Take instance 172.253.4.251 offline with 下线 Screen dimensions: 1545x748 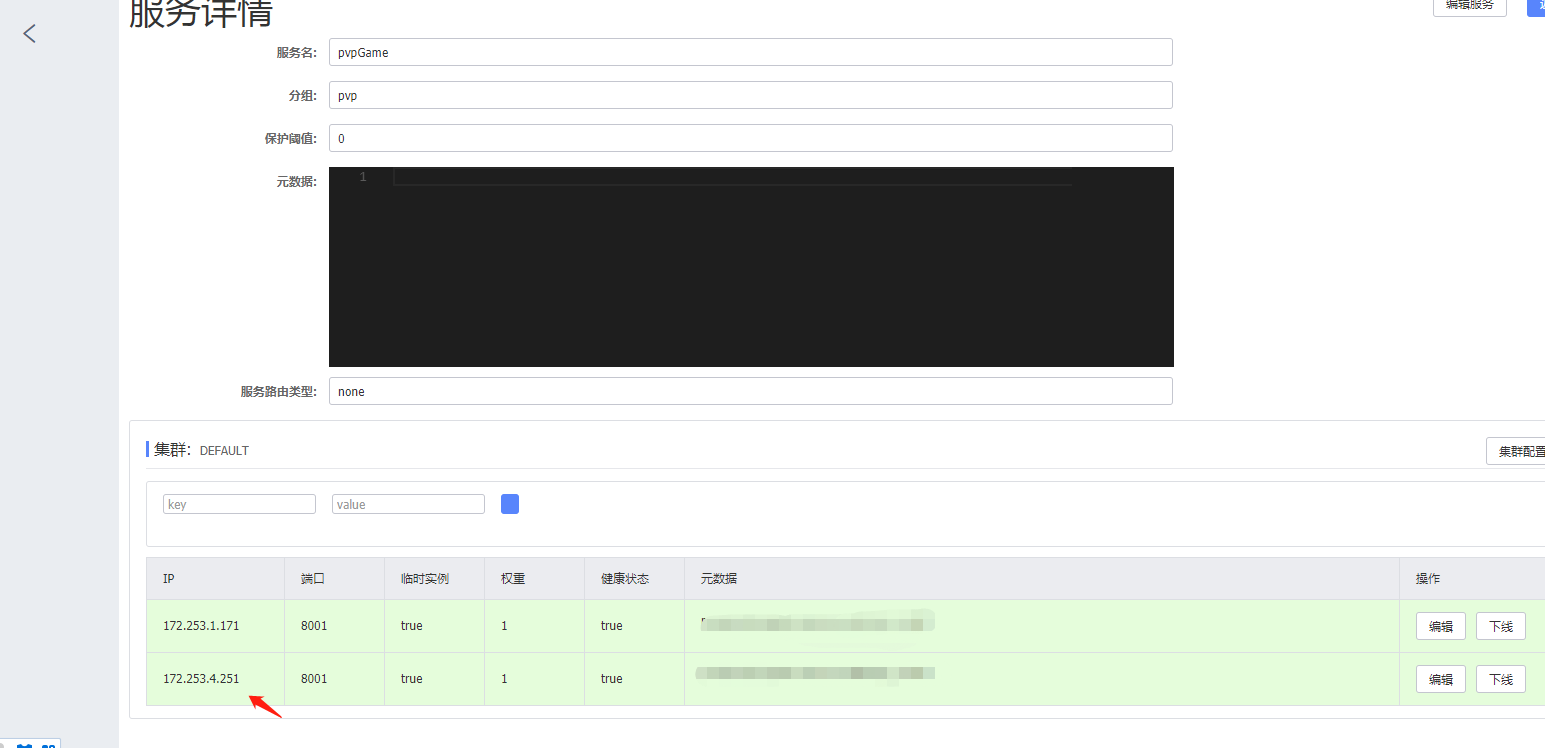[x=1501, y=679]
